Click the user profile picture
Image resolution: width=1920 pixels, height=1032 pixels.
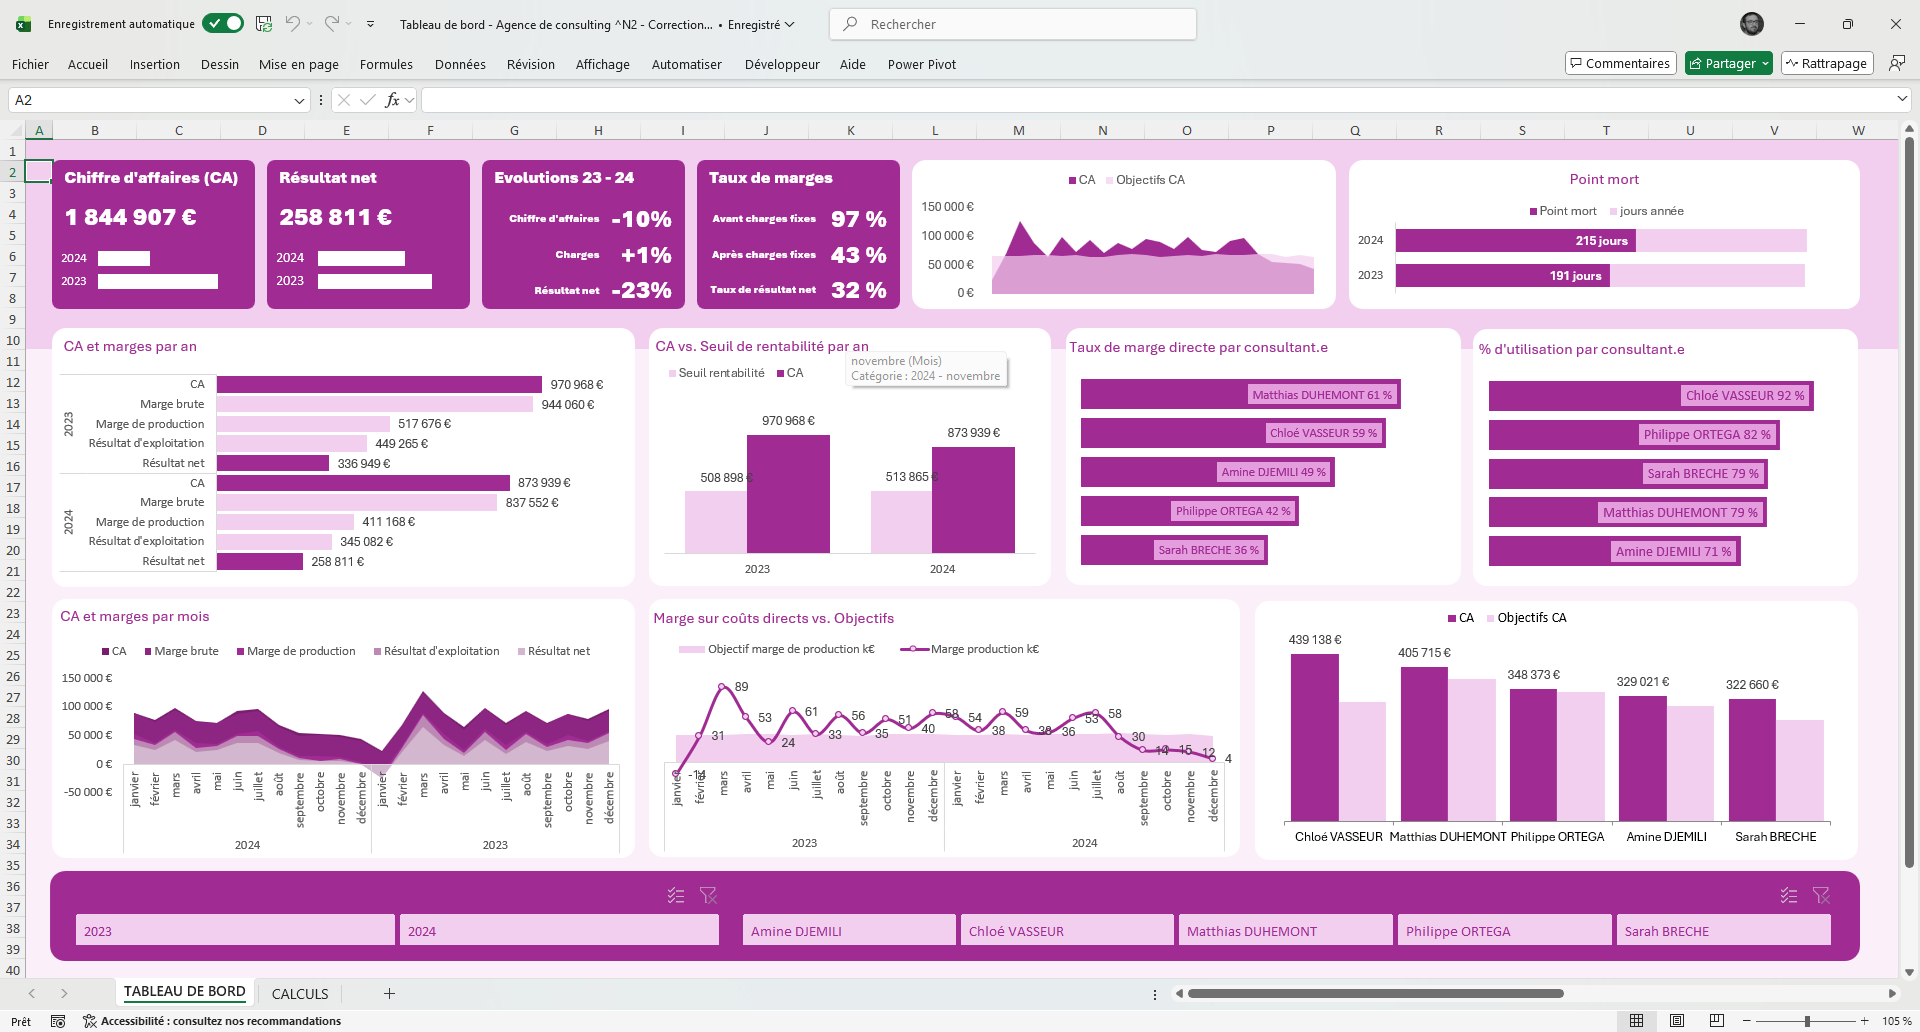1752,23
